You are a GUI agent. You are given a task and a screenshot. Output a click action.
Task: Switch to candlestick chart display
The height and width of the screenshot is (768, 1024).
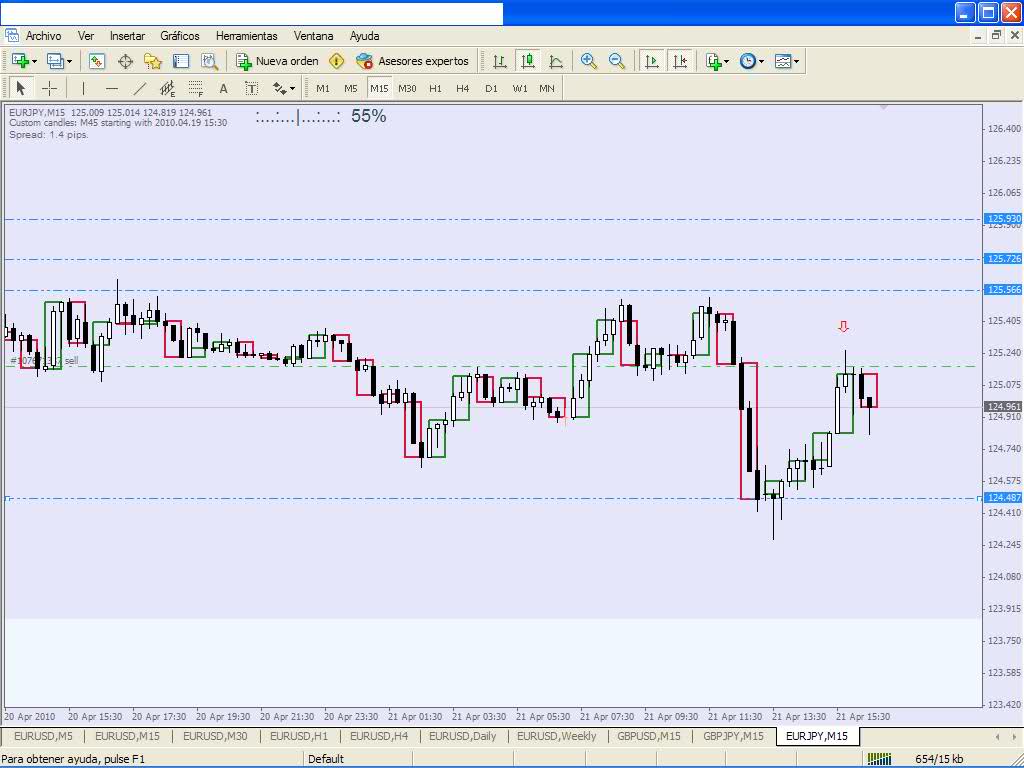tap(528, 61)
